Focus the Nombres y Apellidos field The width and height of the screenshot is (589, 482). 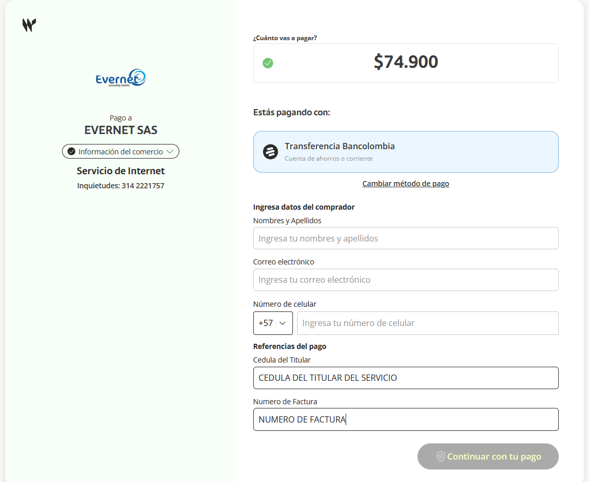point(406,238)
